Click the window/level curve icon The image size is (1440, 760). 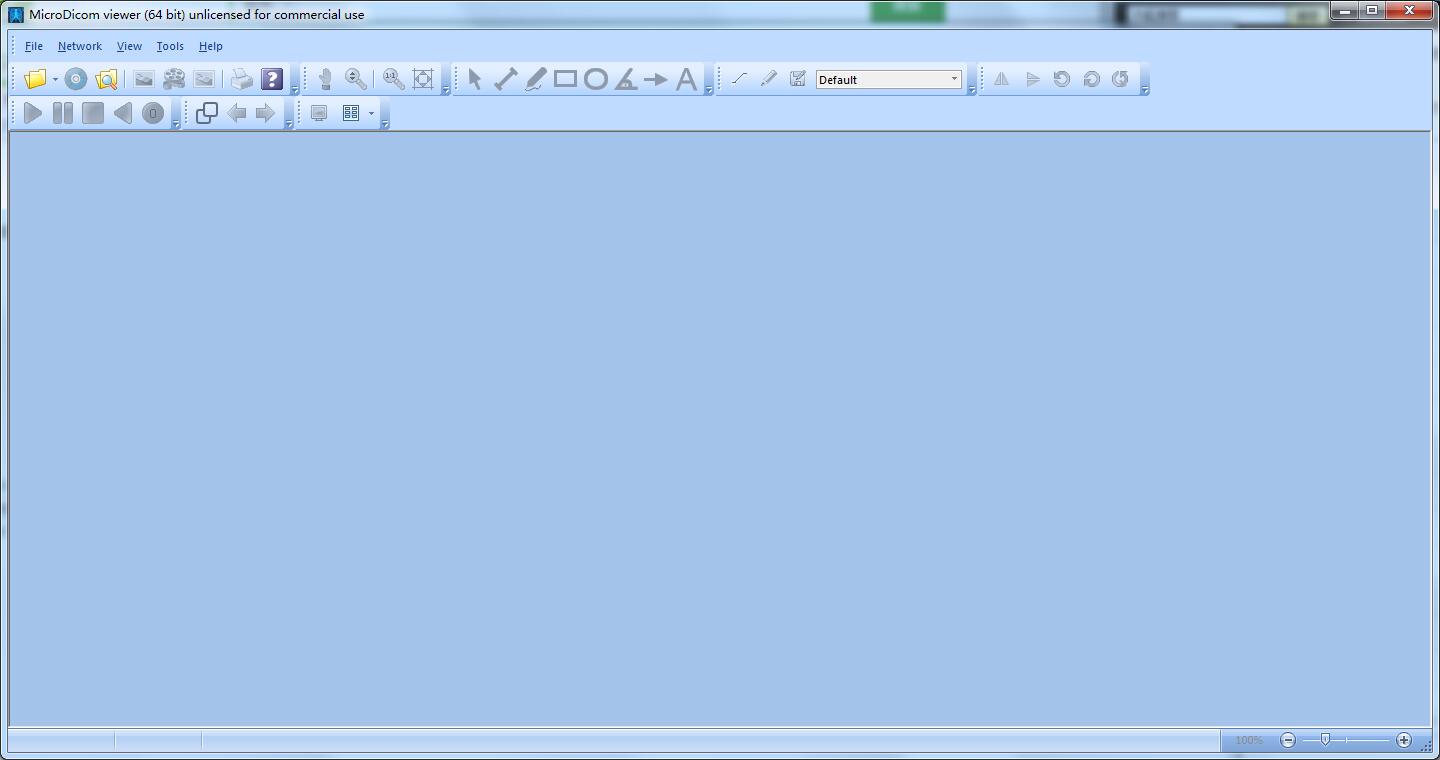[739, 79]
